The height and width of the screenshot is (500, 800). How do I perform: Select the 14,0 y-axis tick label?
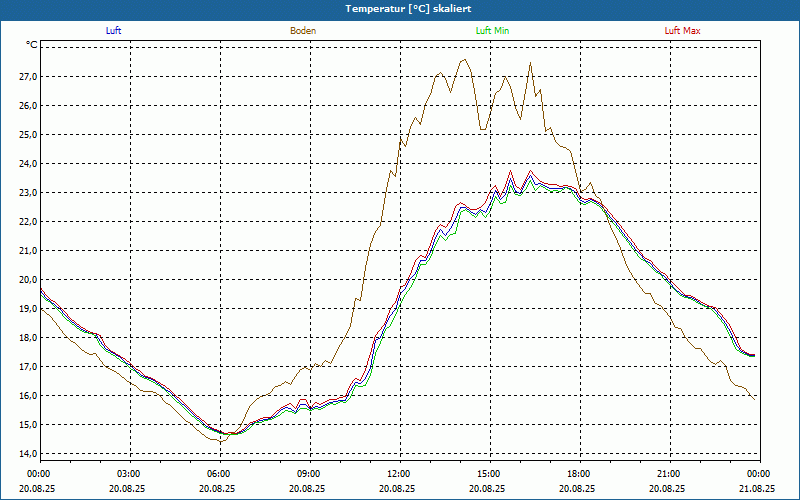27,454
